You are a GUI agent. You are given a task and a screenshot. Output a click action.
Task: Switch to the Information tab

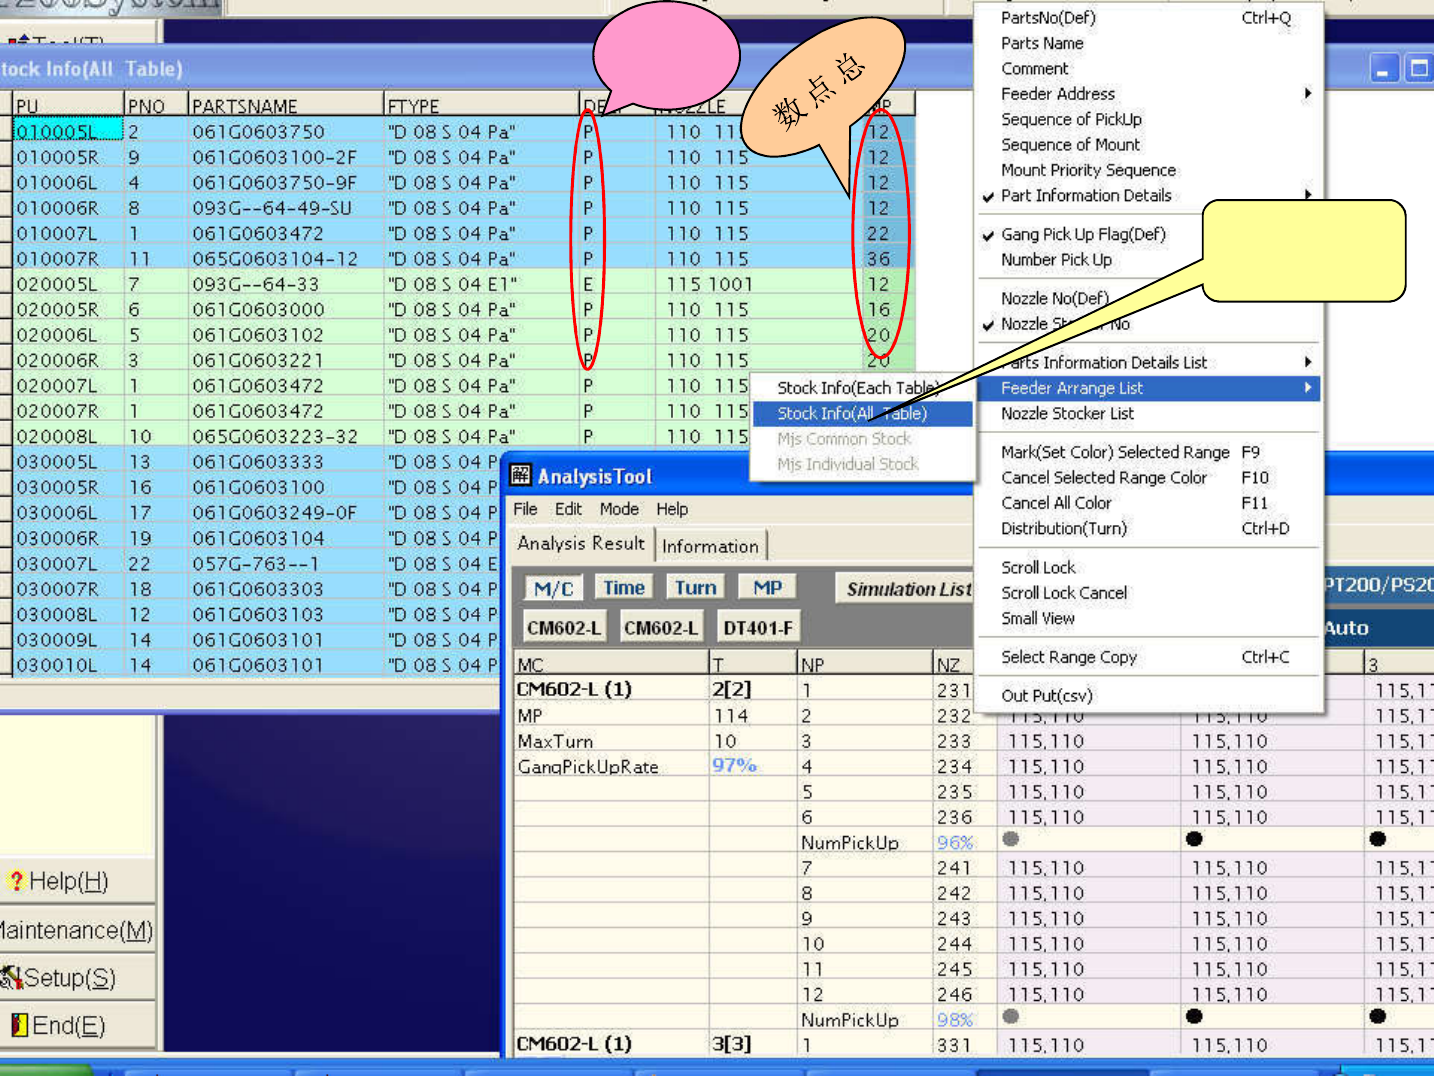[x=710, y=546]
